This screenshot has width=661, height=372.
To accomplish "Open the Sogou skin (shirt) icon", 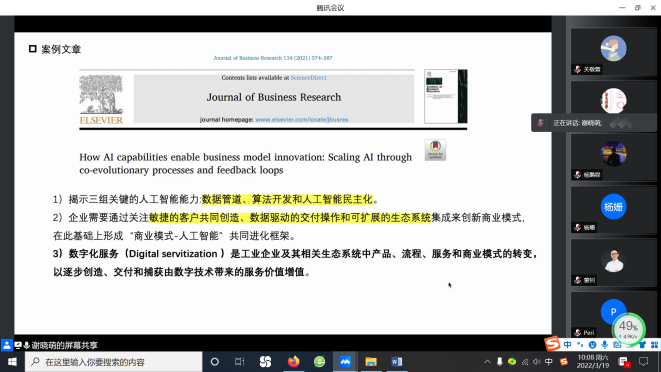I will coord(642,345).
